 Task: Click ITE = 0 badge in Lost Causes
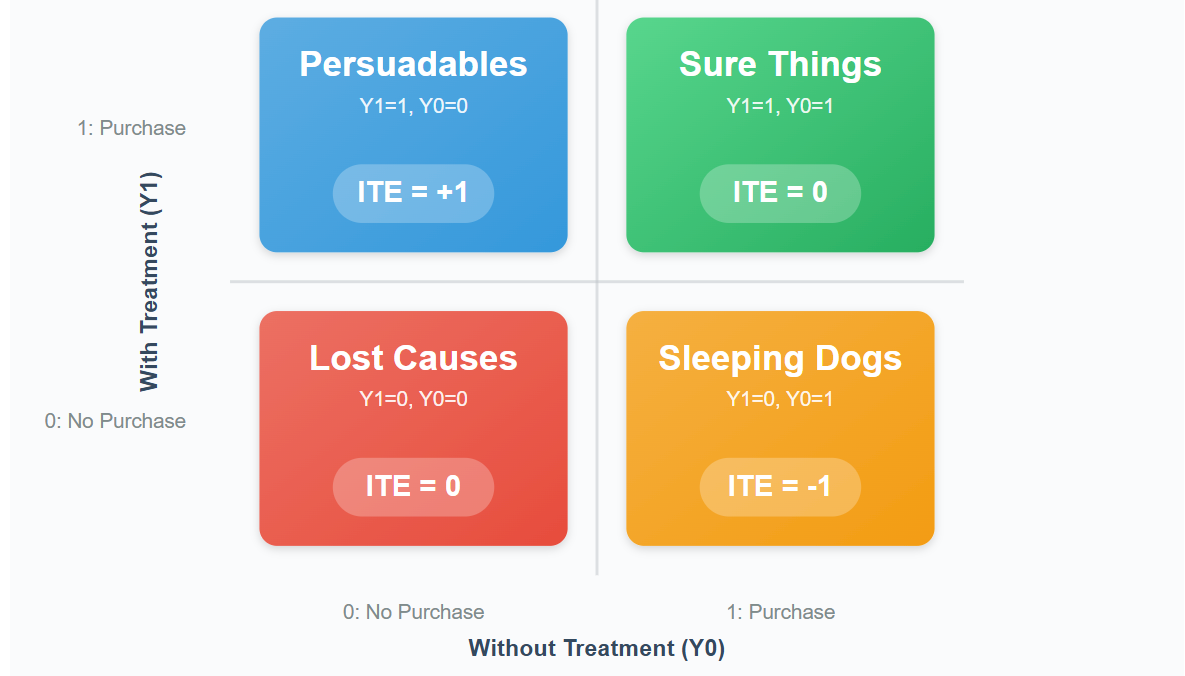coord(413,487)
